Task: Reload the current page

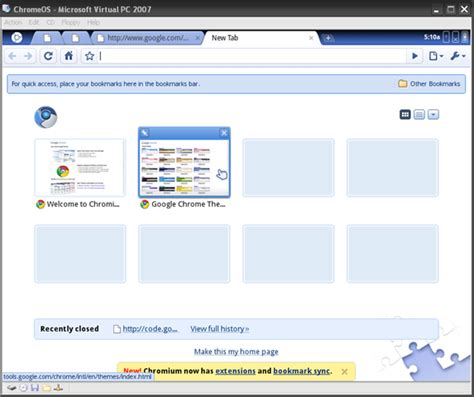Action: tap(48, 56)
